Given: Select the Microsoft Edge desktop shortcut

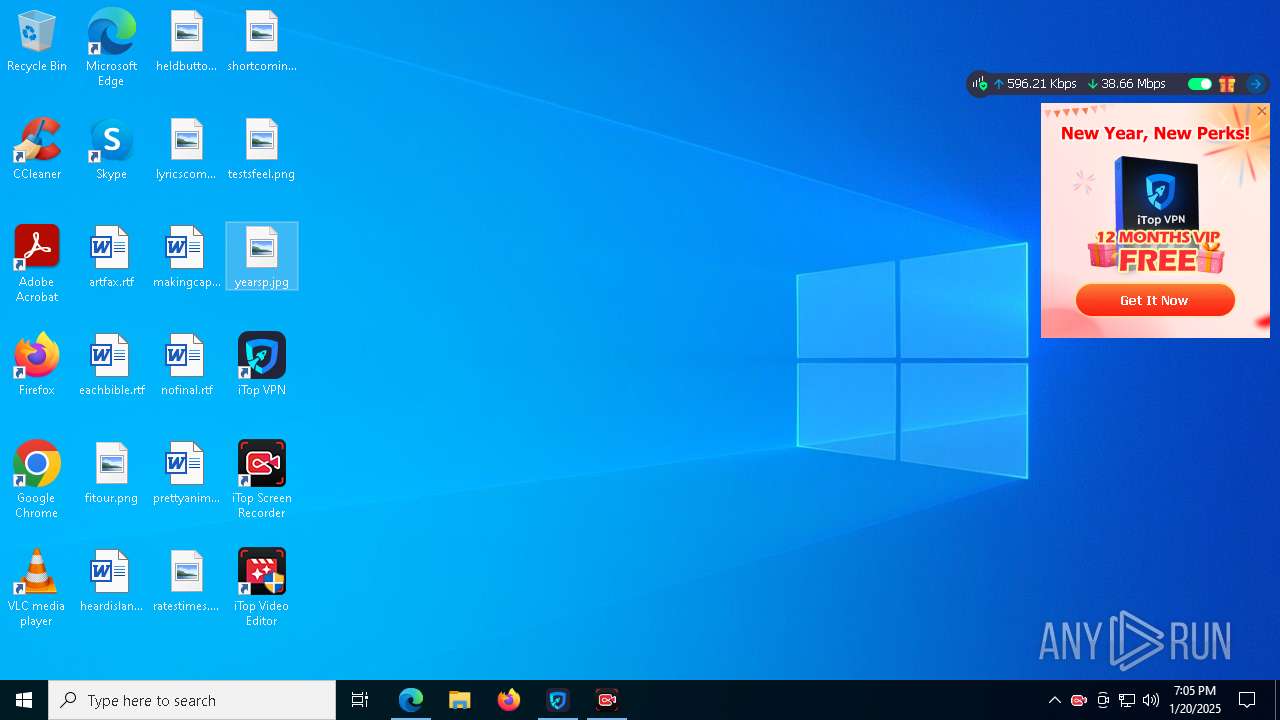Looking at the screenshot, I should tap(111, 47).
